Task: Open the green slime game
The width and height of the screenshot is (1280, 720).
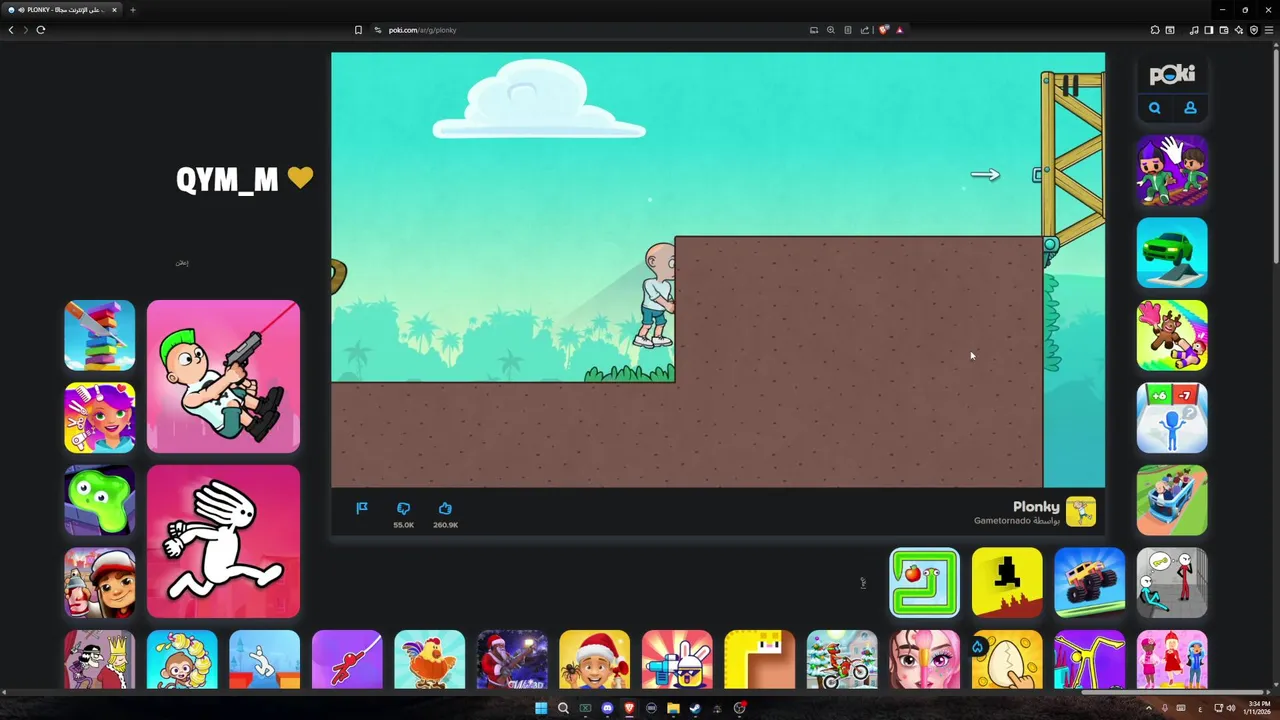Action: [x=100, y=500]
